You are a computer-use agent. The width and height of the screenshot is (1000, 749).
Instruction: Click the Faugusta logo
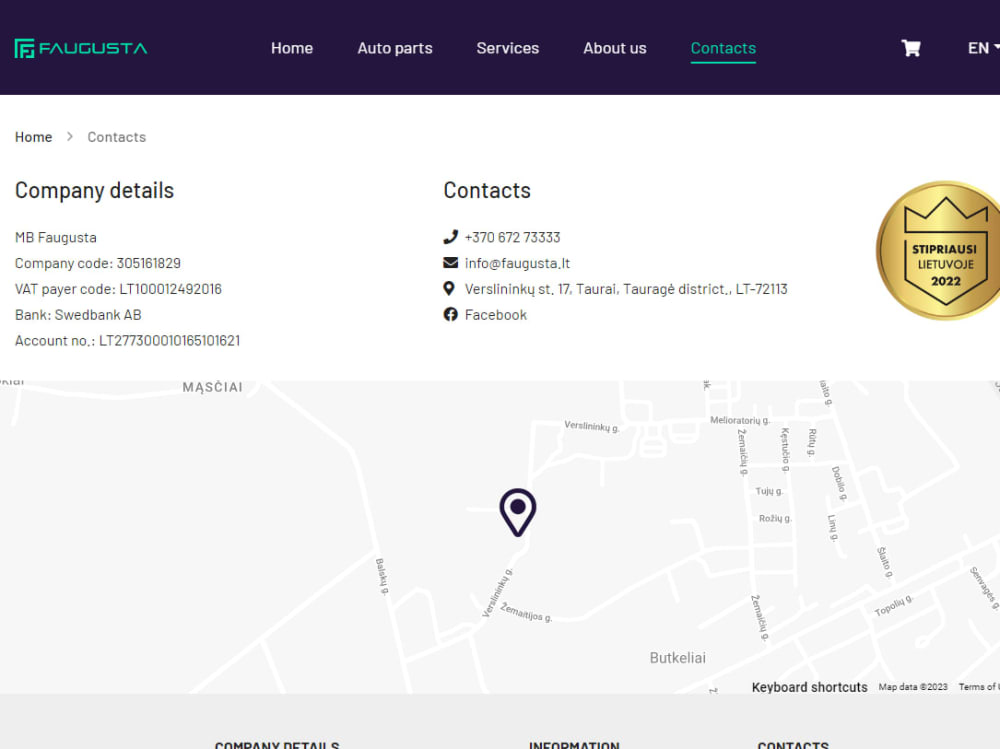pos(81,48)
